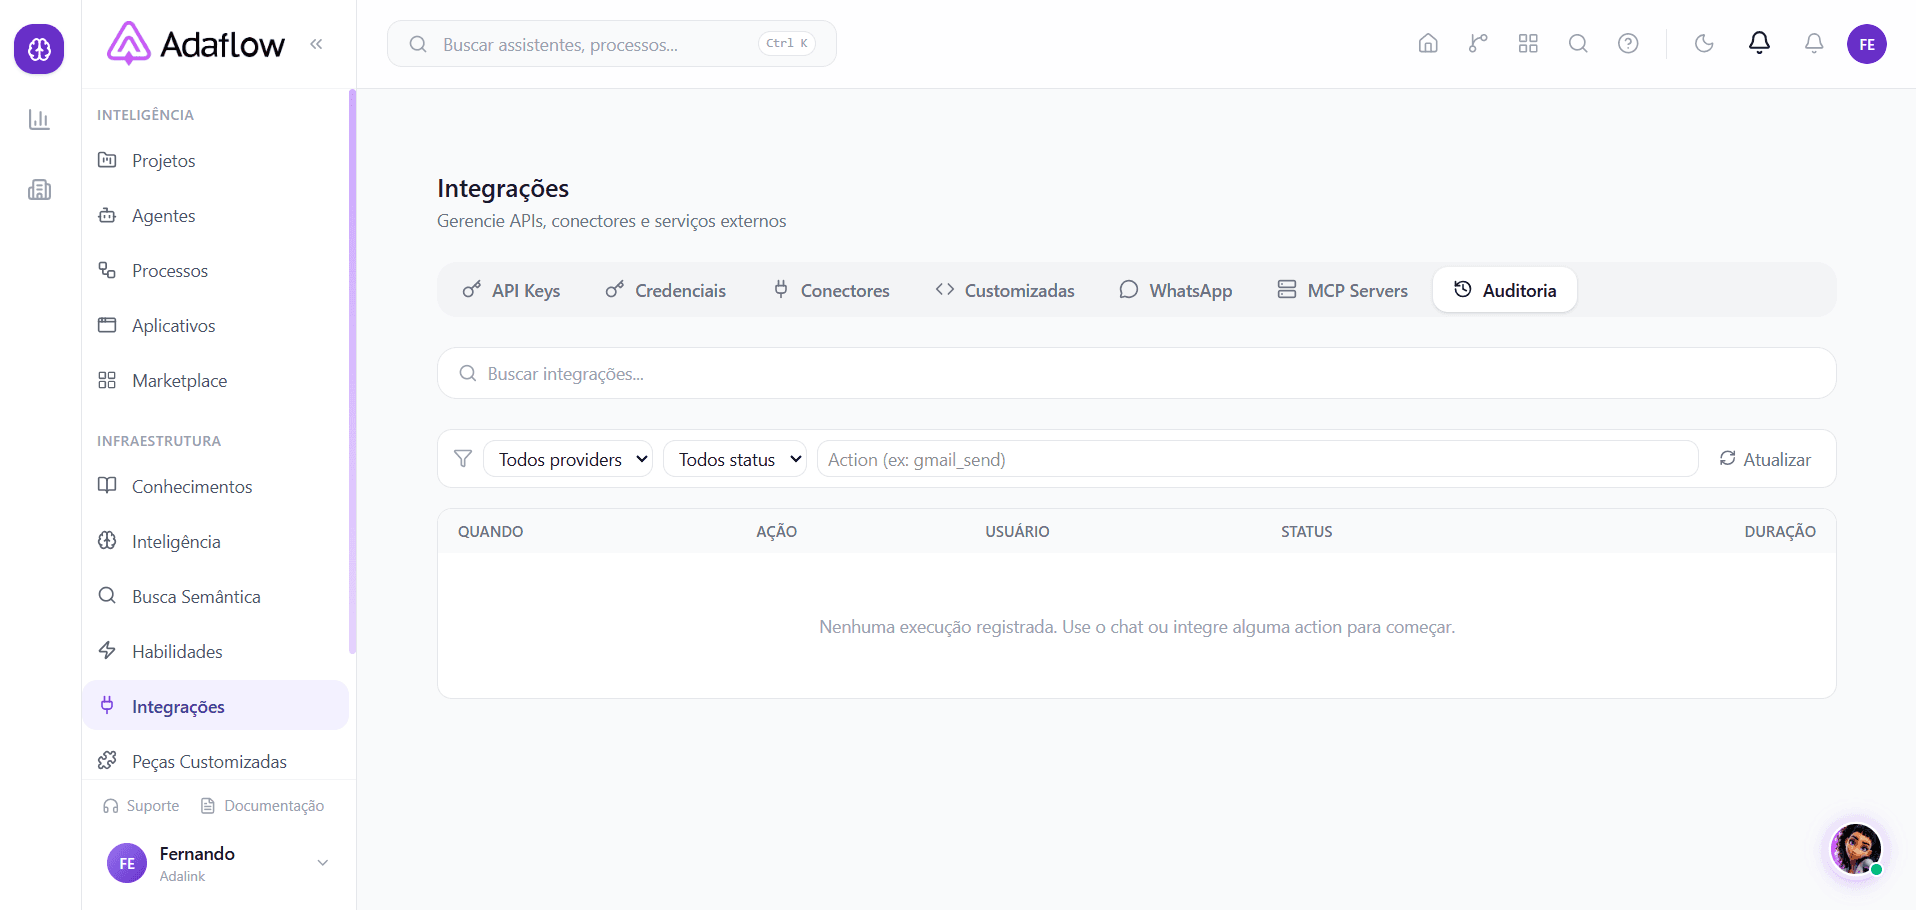1916x910 pixels.
Task: Open Projetos in the sidebar
Action: click(x=215, y=161)
